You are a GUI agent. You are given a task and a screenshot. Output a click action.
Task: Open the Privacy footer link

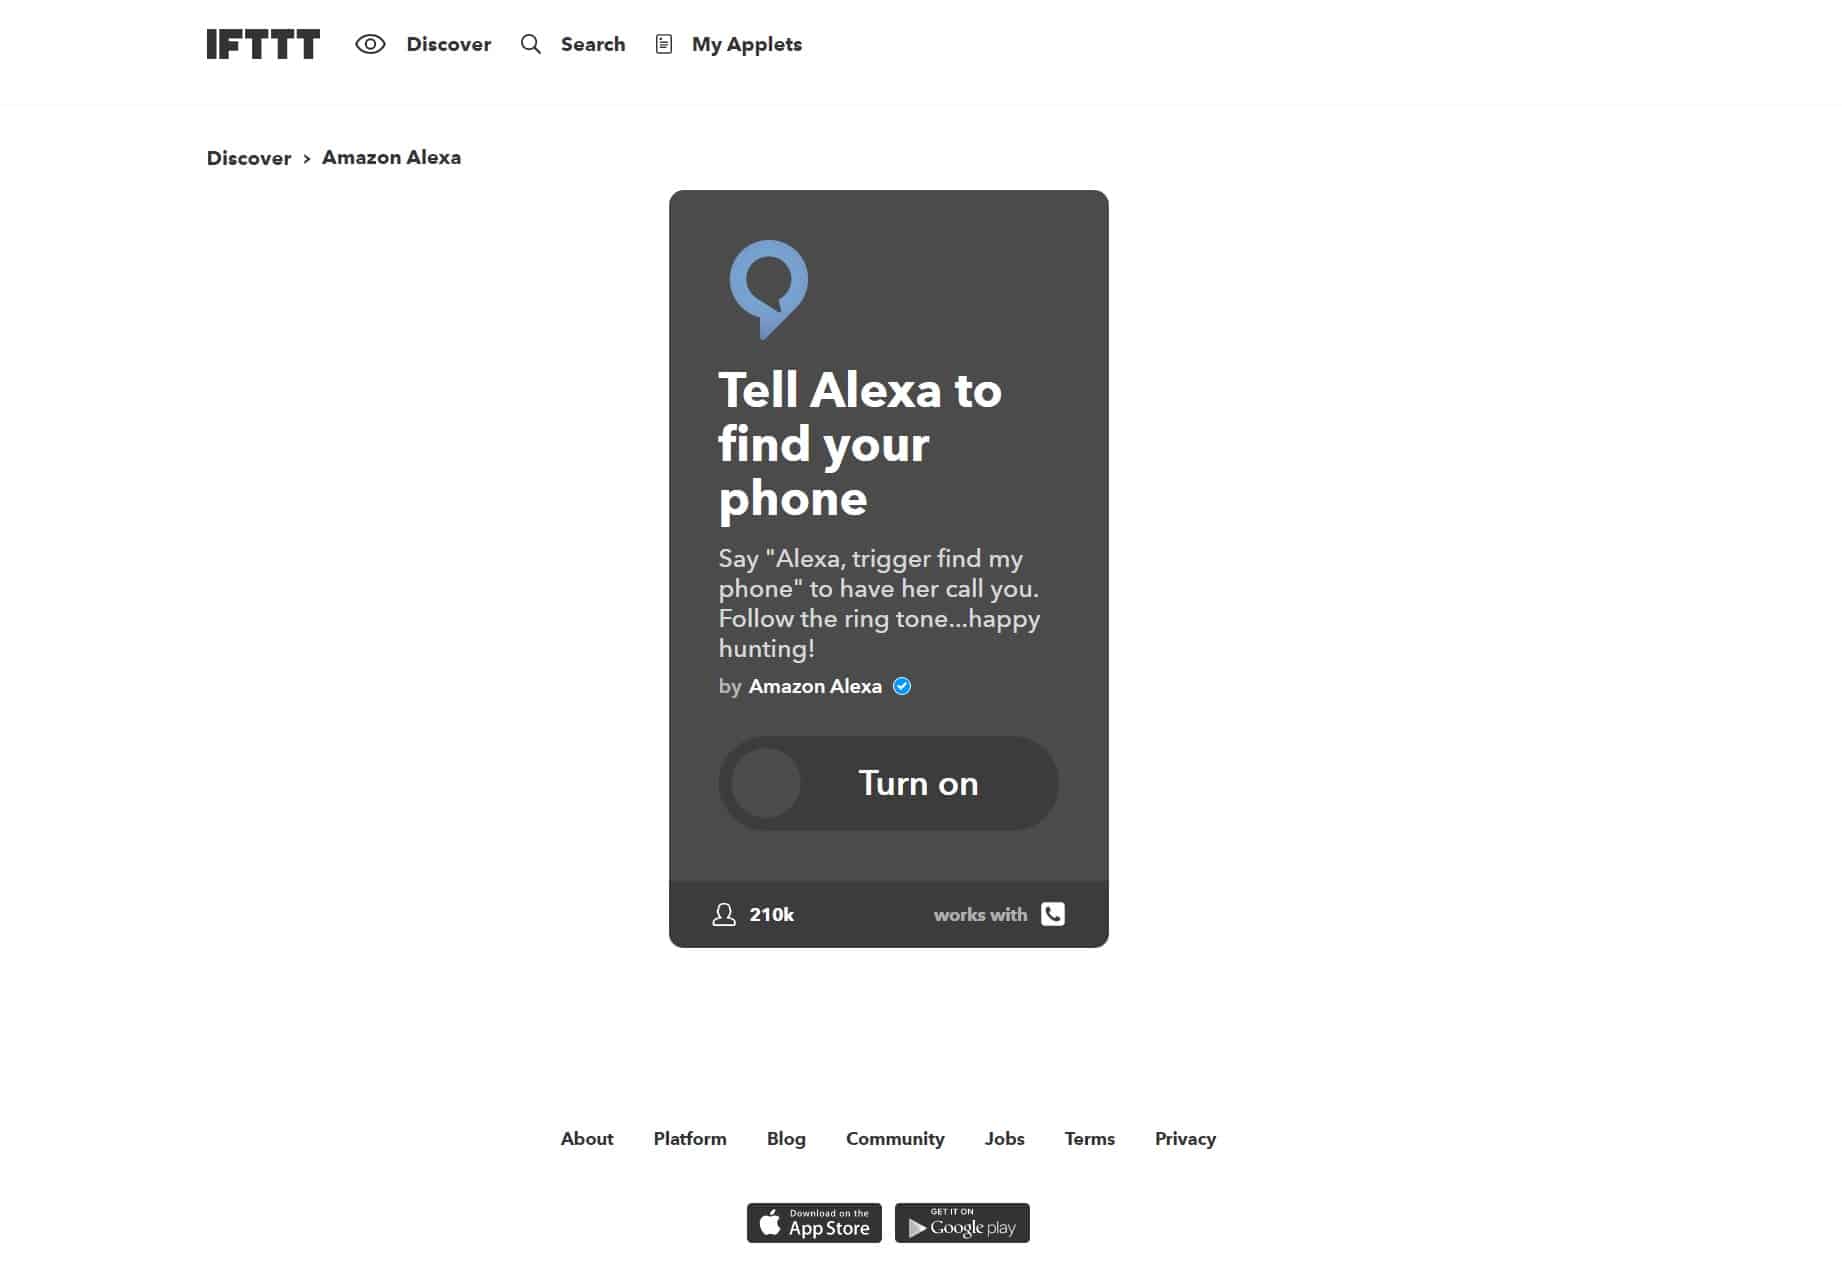click(x=1185, y=1139)
